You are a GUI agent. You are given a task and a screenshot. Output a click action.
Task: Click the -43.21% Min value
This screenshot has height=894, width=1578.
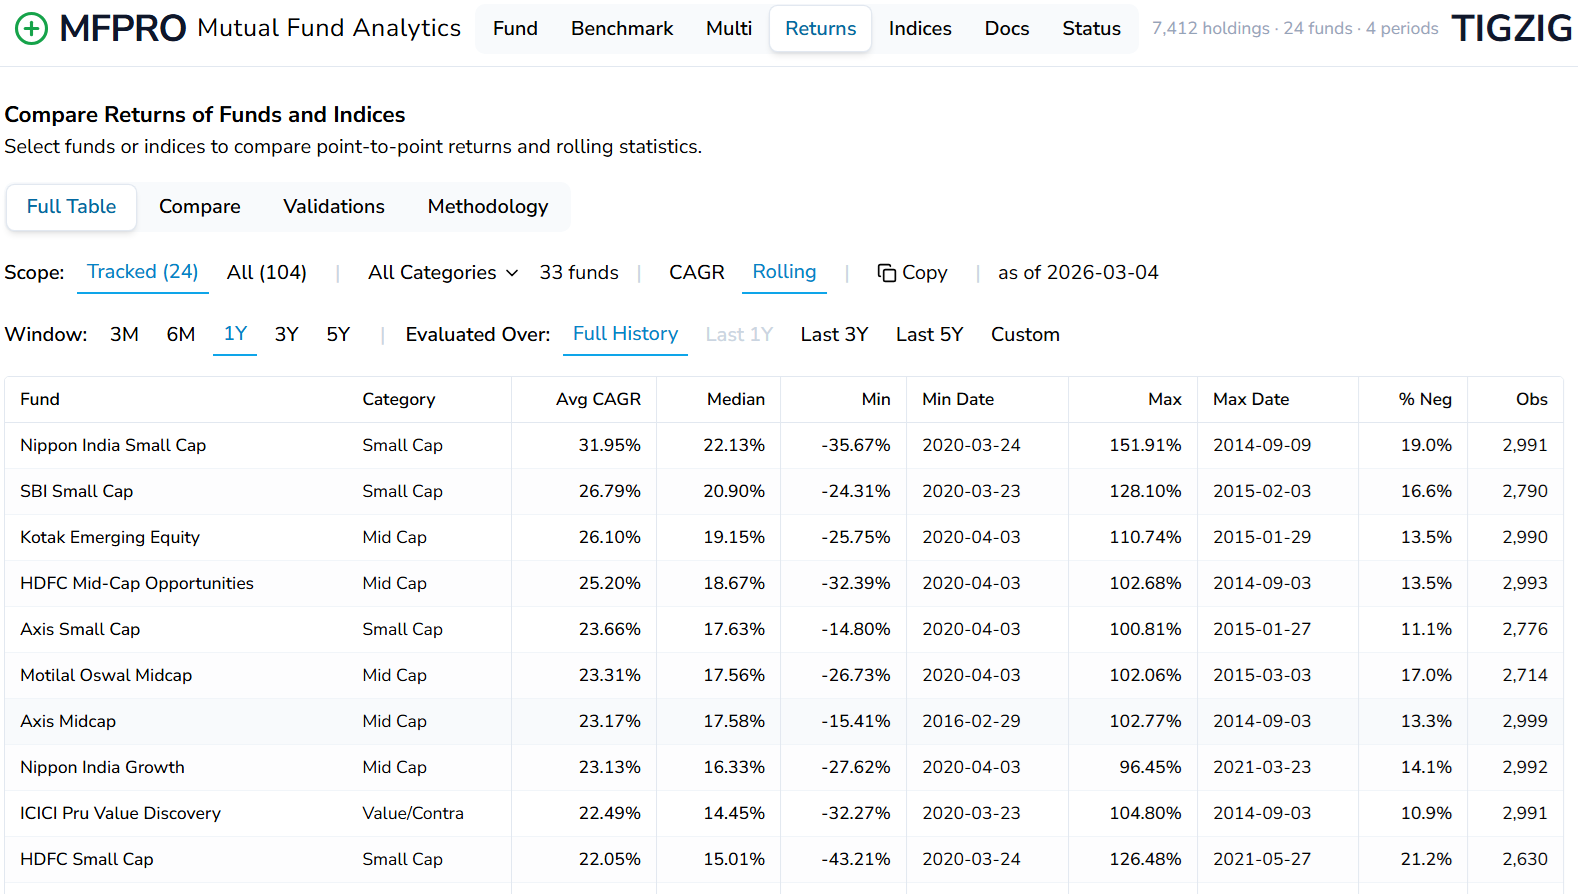point(856,859)
